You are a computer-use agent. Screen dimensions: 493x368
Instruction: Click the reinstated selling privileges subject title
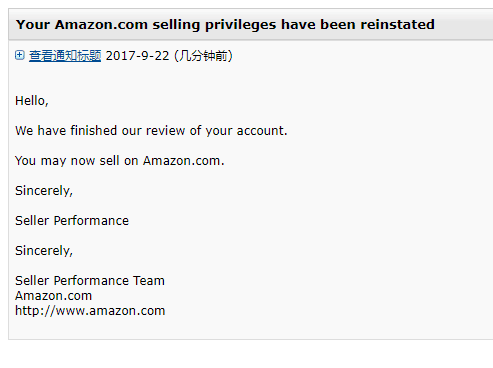(225, 25)
